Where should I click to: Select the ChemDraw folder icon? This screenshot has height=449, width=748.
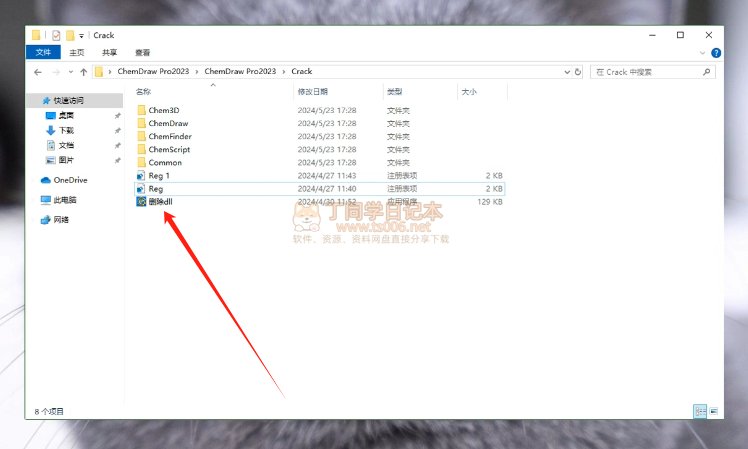(141, 123)
